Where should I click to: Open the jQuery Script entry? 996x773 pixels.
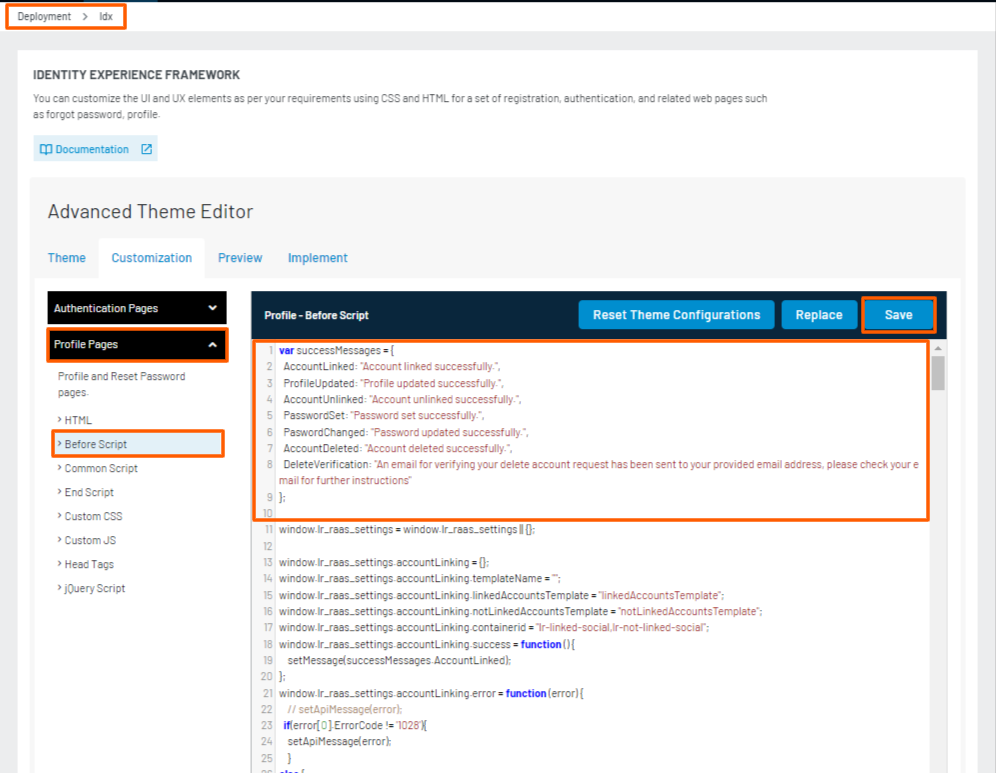pos(95,588)
